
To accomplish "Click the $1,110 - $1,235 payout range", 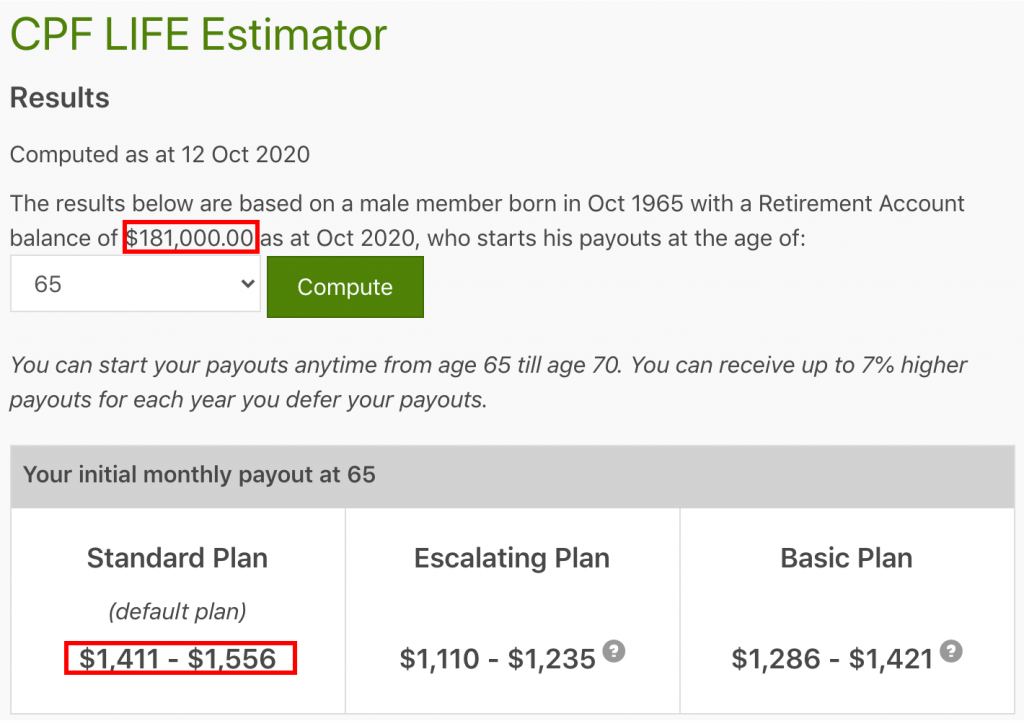I will [497, 659].
